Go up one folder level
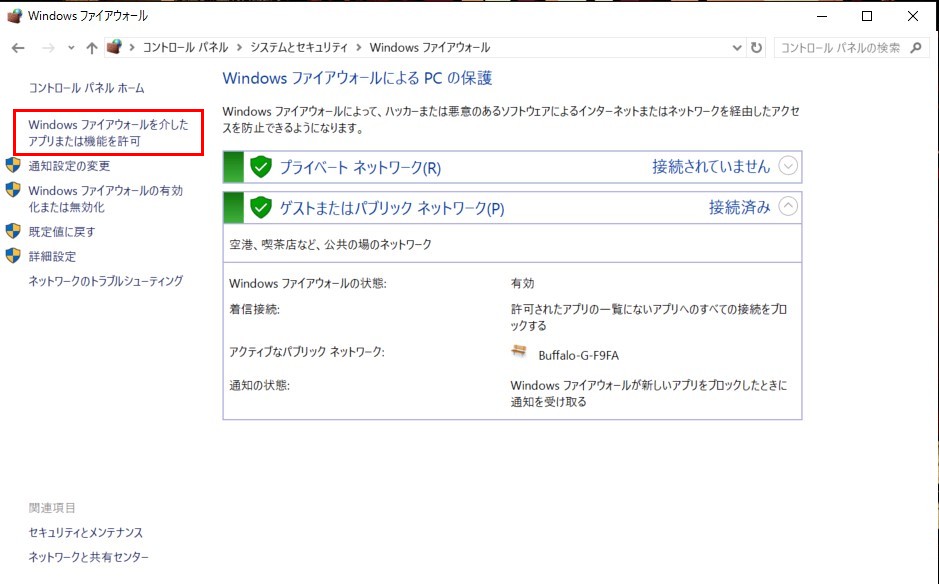The width and height of the screenshot is (939, 584). [91, 48]
